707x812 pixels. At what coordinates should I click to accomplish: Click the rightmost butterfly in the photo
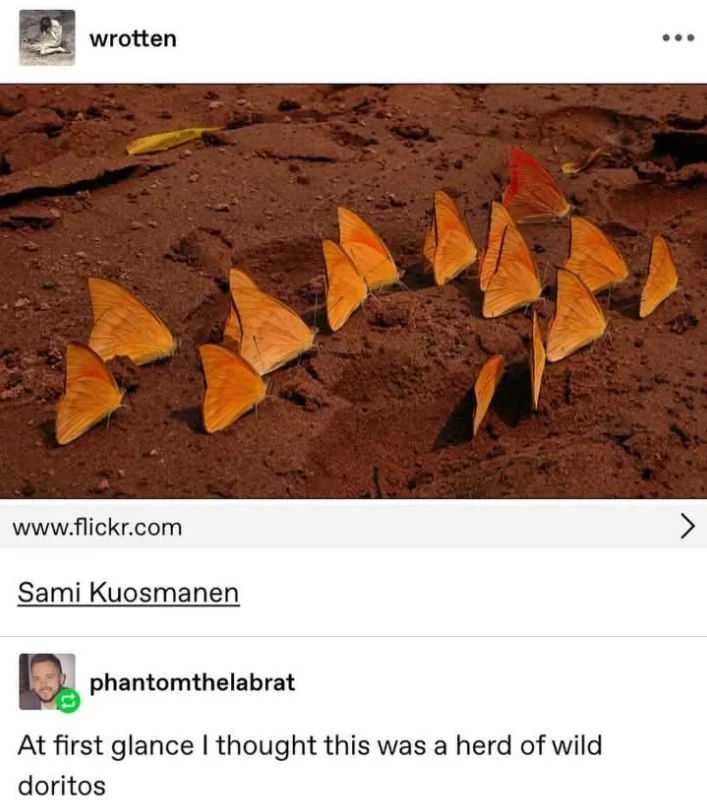(658, 277)
